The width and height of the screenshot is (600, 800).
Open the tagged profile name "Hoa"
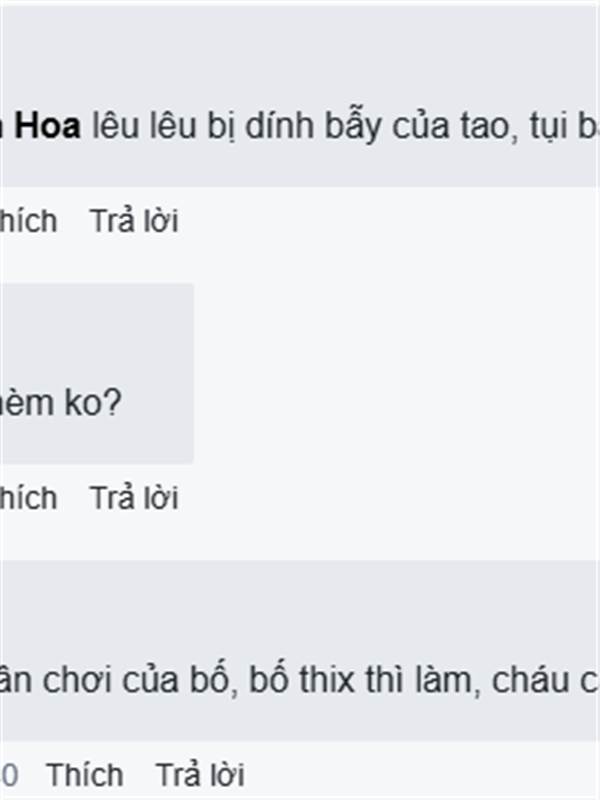pos(46,126)
